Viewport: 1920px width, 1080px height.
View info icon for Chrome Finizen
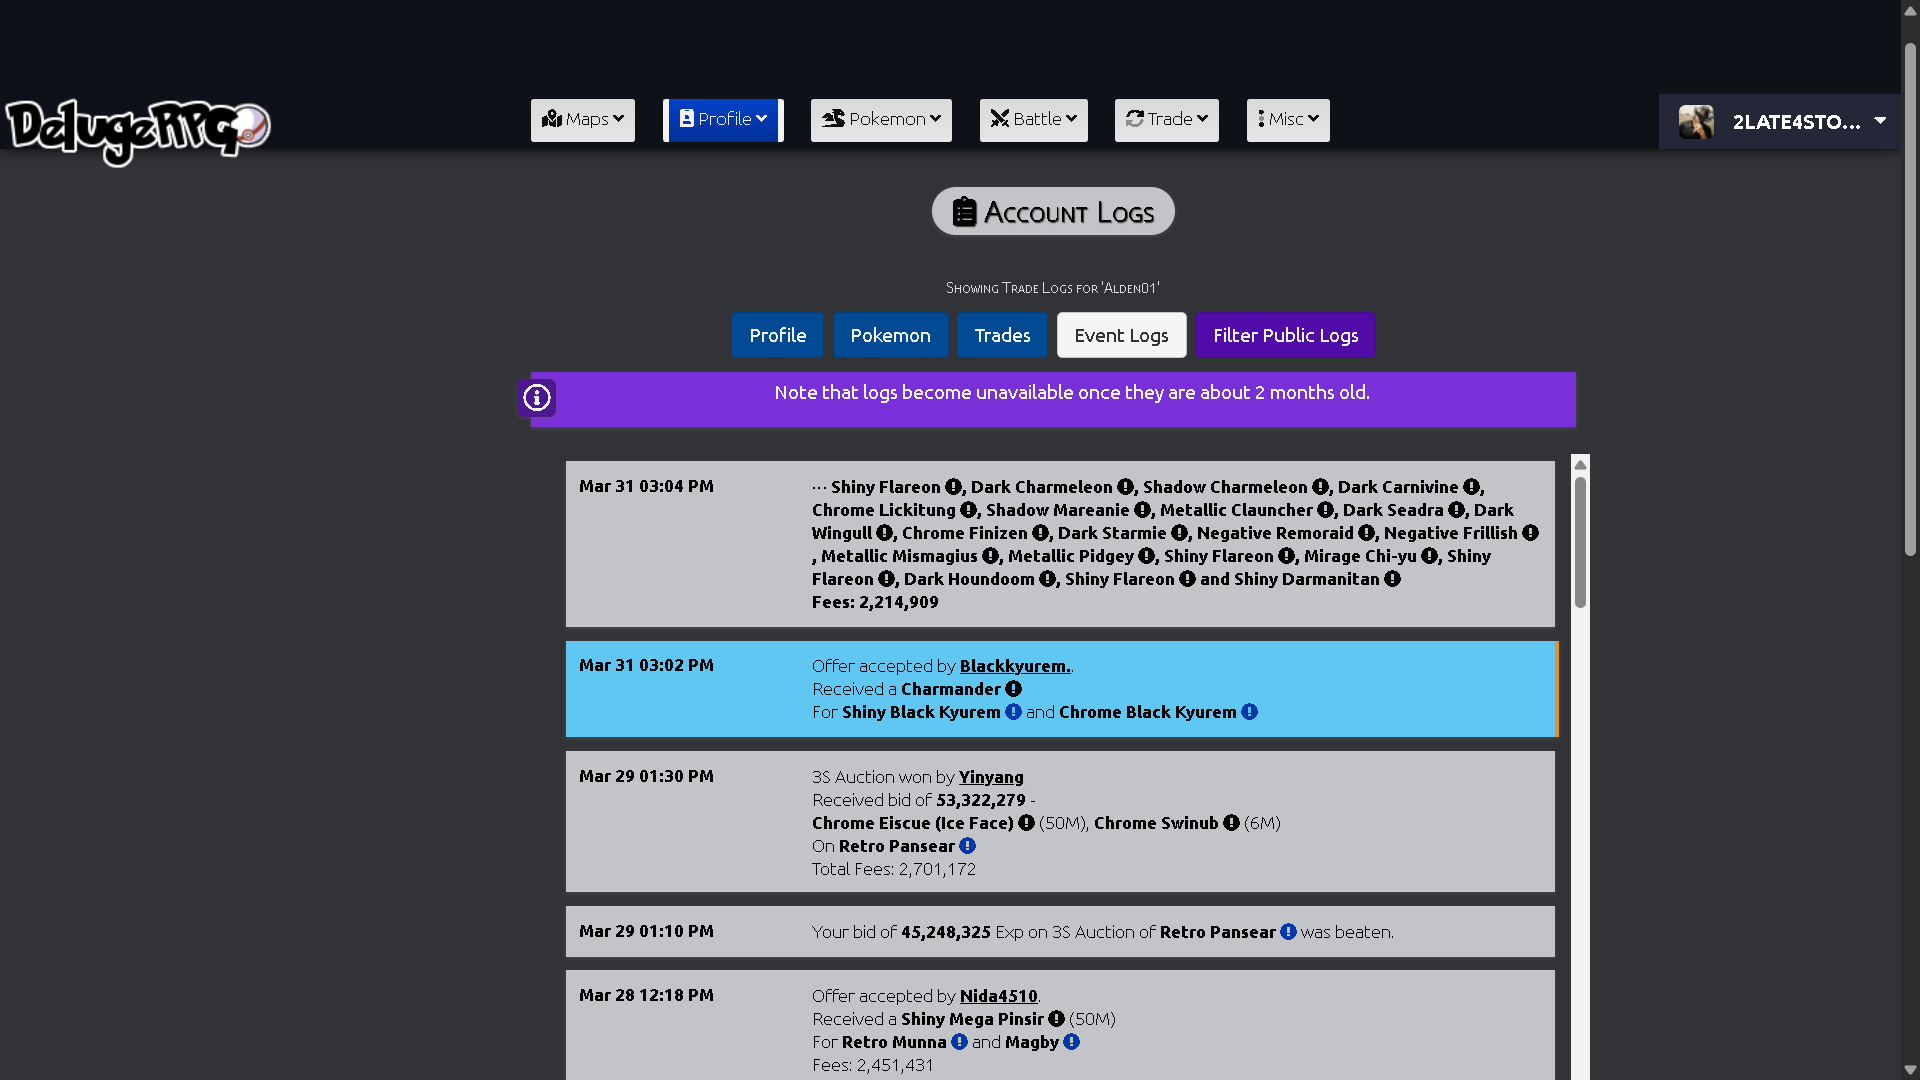tap(1040, 533)
